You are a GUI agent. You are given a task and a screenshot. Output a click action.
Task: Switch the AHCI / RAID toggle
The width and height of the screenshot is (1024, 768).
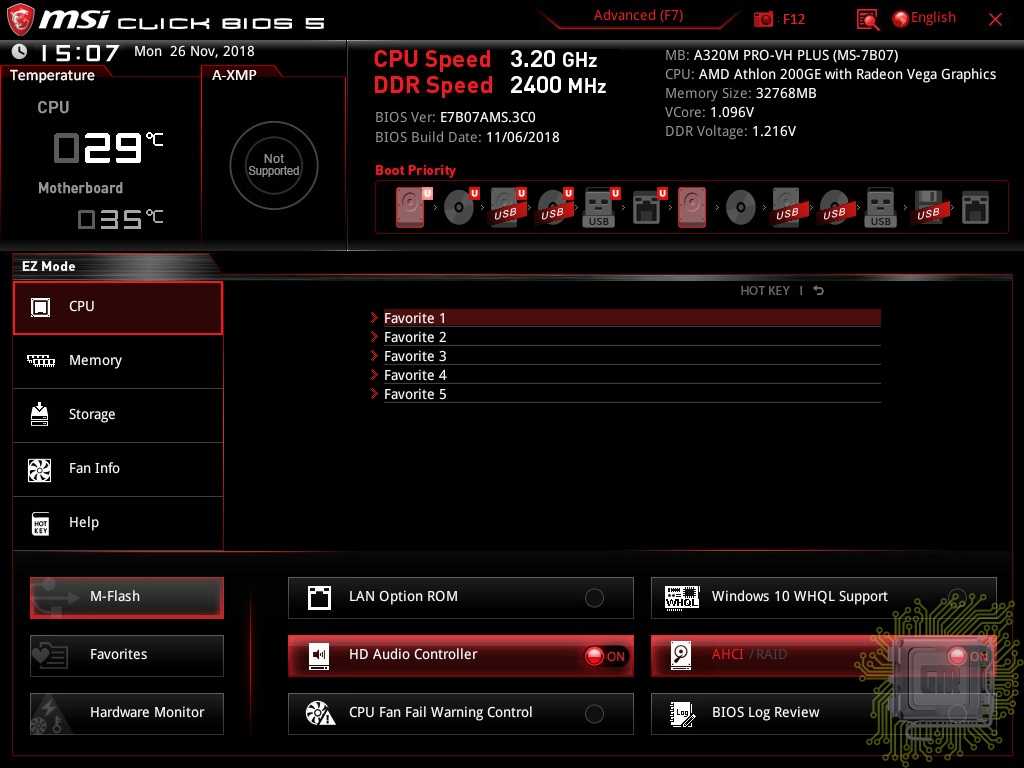(x=968, y=656)
